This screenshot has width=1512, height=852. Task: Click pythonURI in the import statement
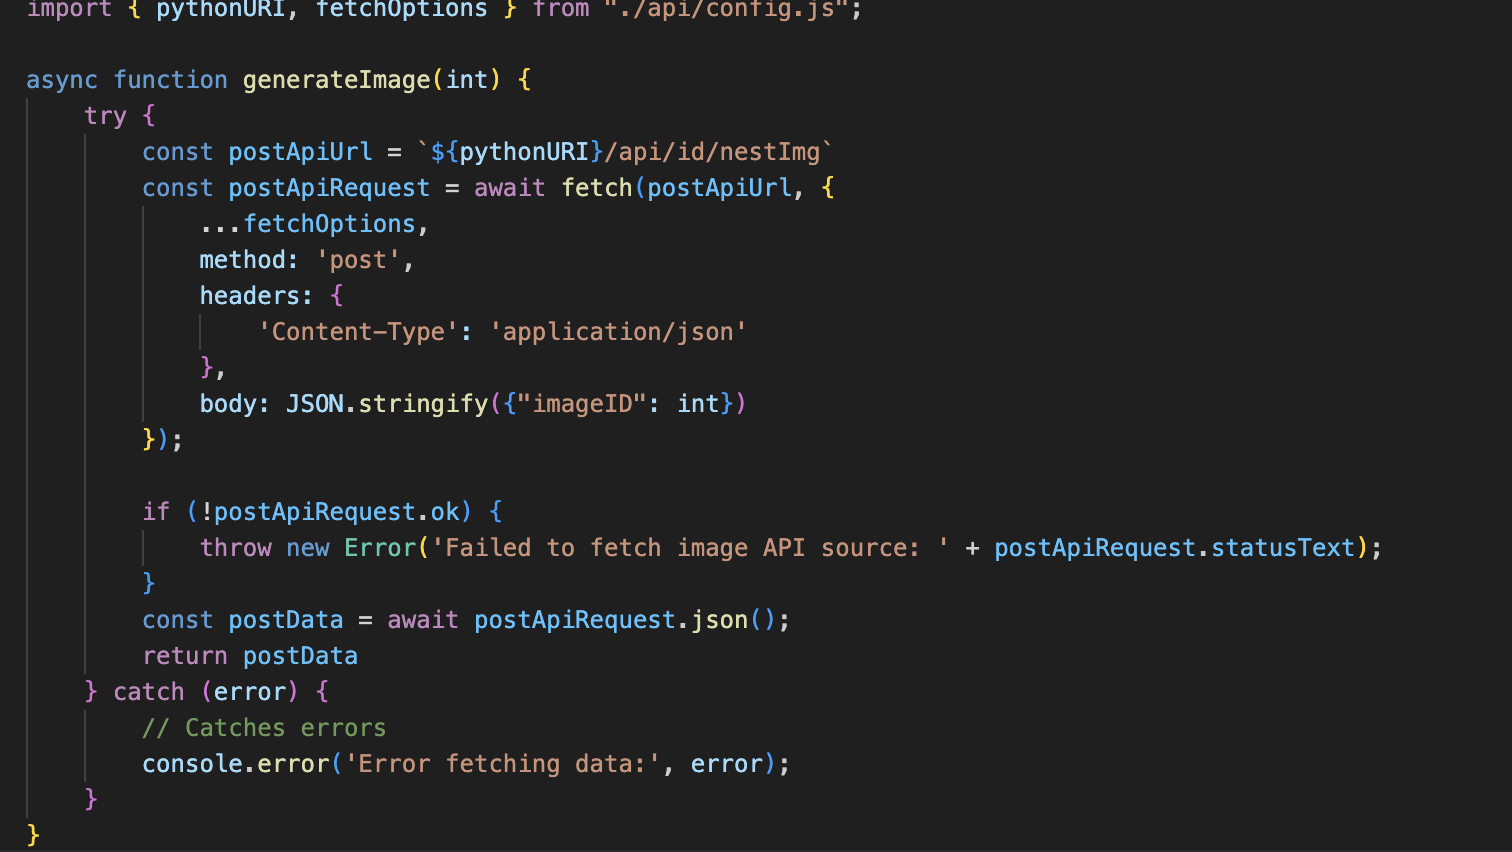click(221, 9)
